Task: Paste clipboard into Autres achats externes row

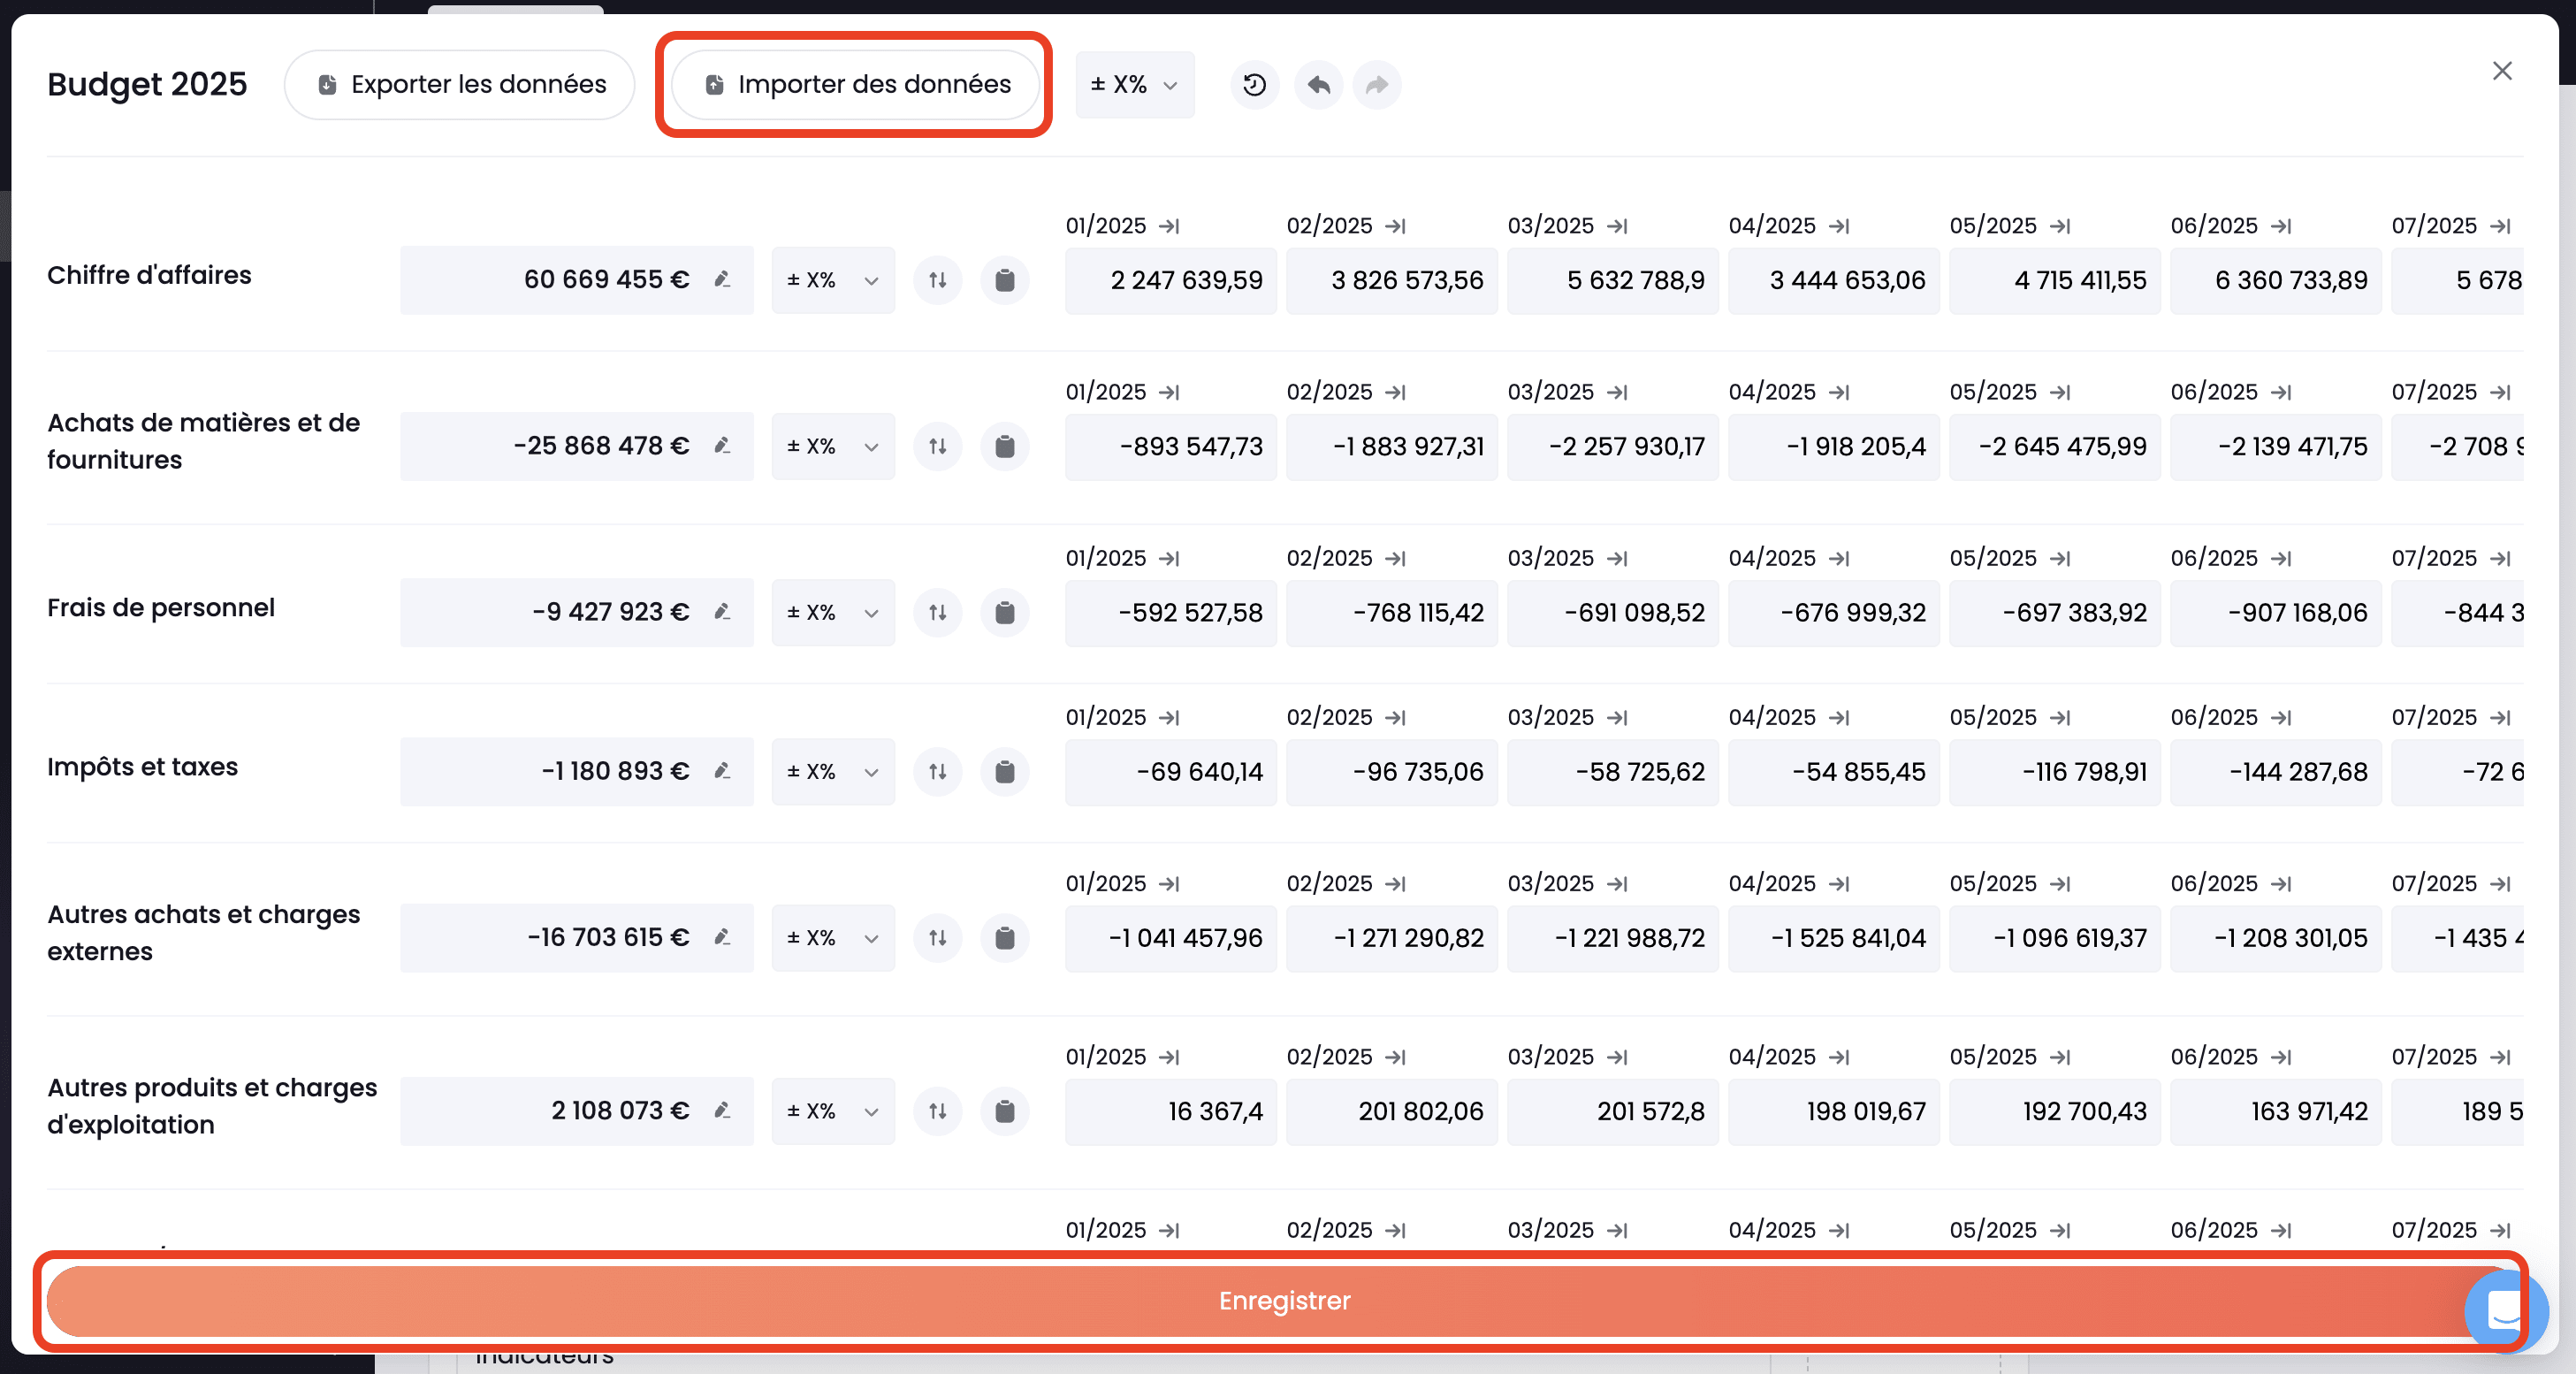Action: pyautogui.click(x=1004, y=938)
